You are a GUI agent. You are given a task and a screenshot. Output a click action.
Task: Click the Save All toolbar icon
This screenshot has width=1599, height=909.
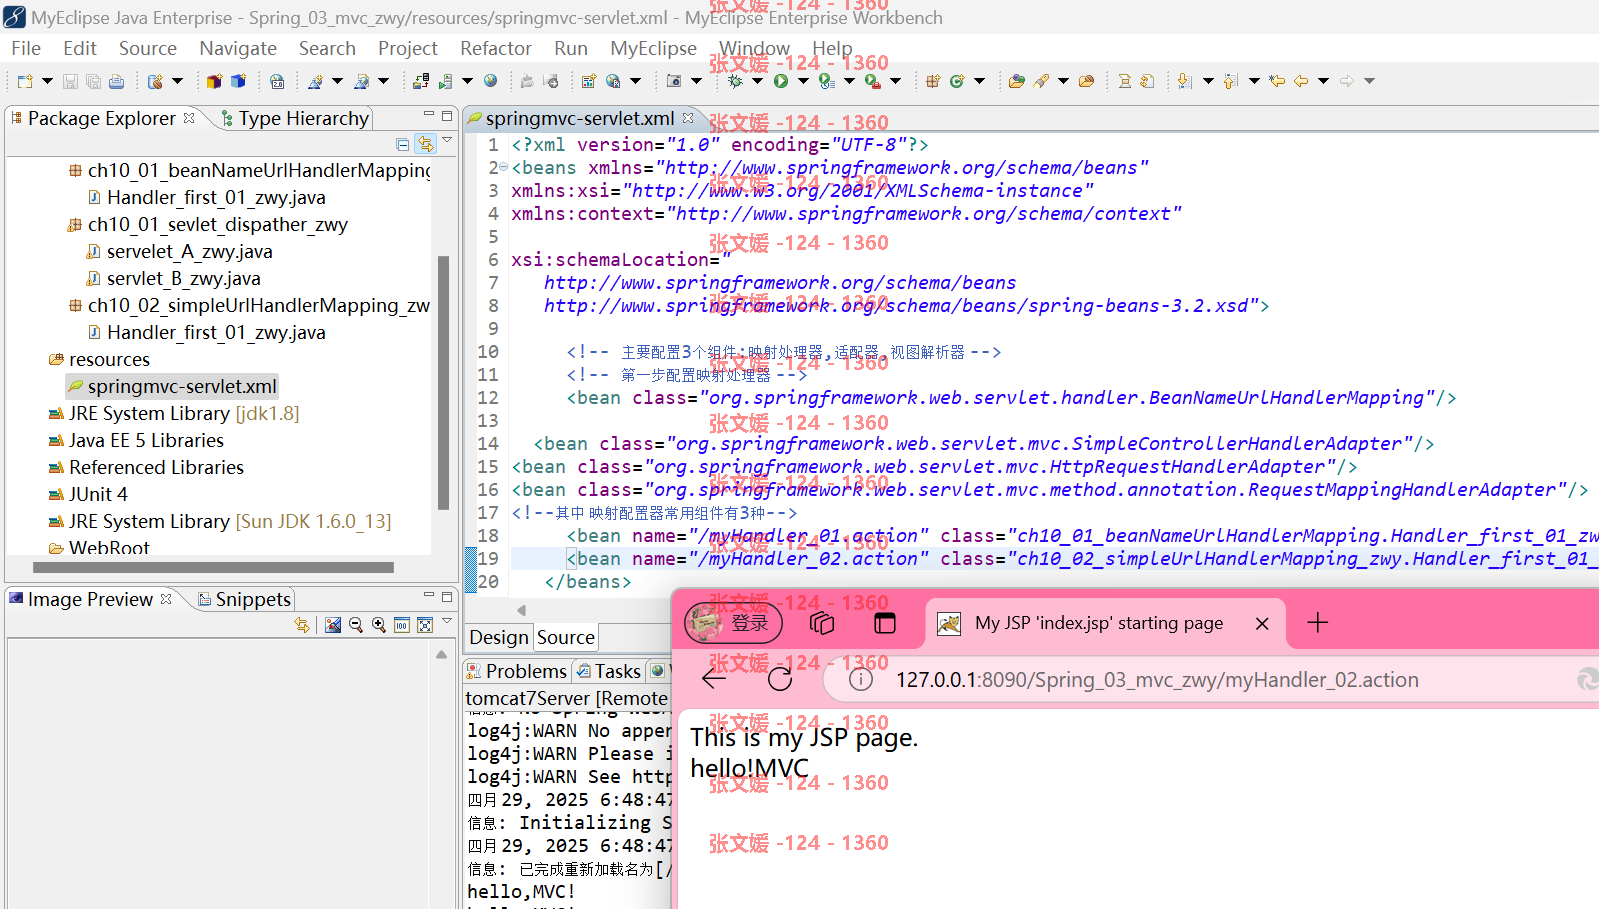click(x=93, y=81)
